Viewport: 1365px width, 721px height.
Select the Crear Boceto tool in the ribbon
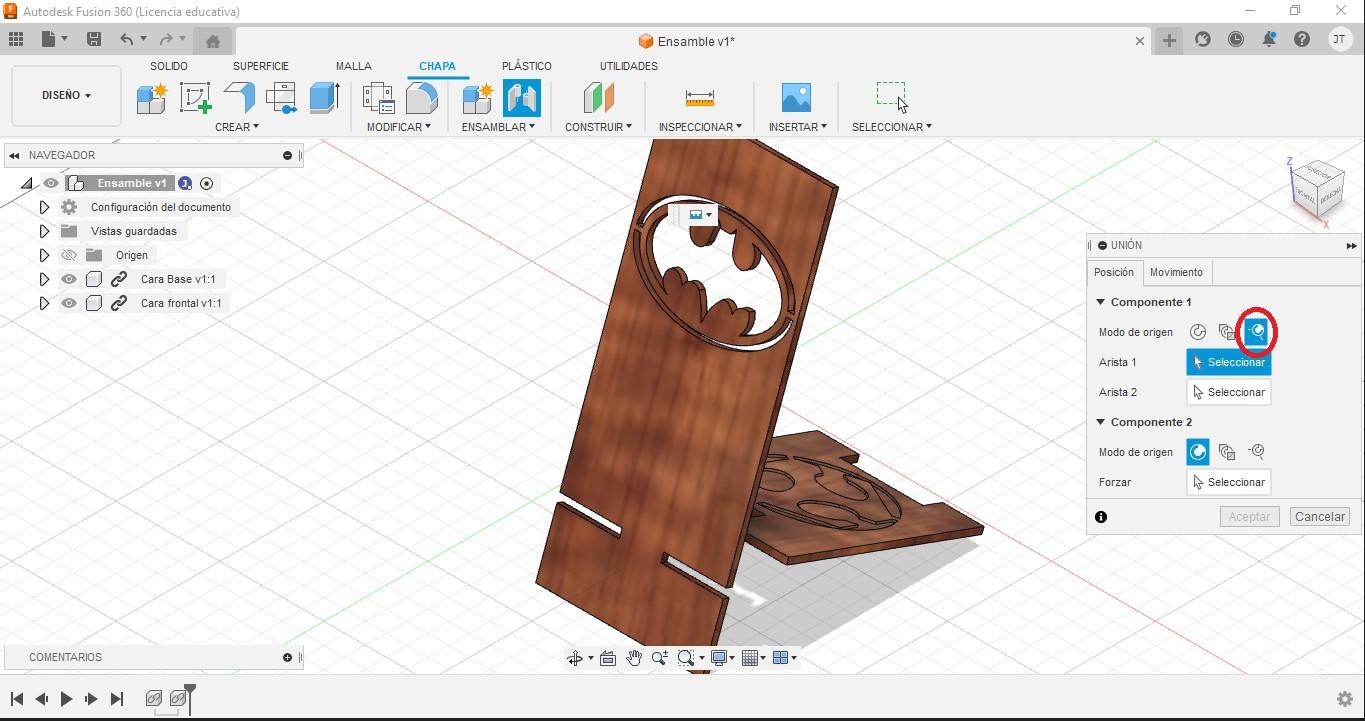tap(195, 97)
